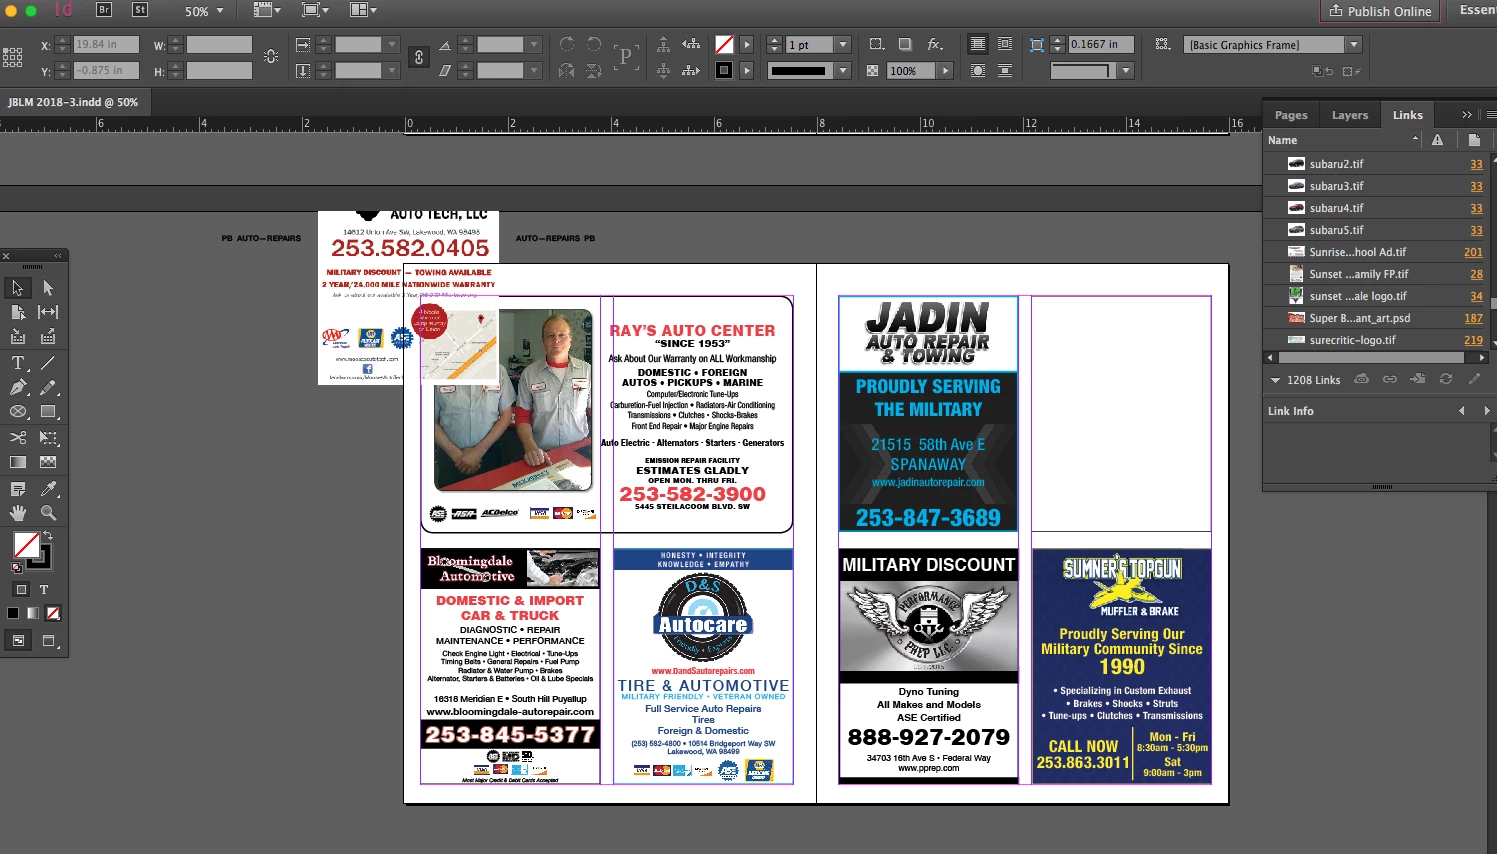Image resolution: width=1497 pixels, height=854 pixels.
Task: Select the Selection tool arrow
Action: [18, 288]
